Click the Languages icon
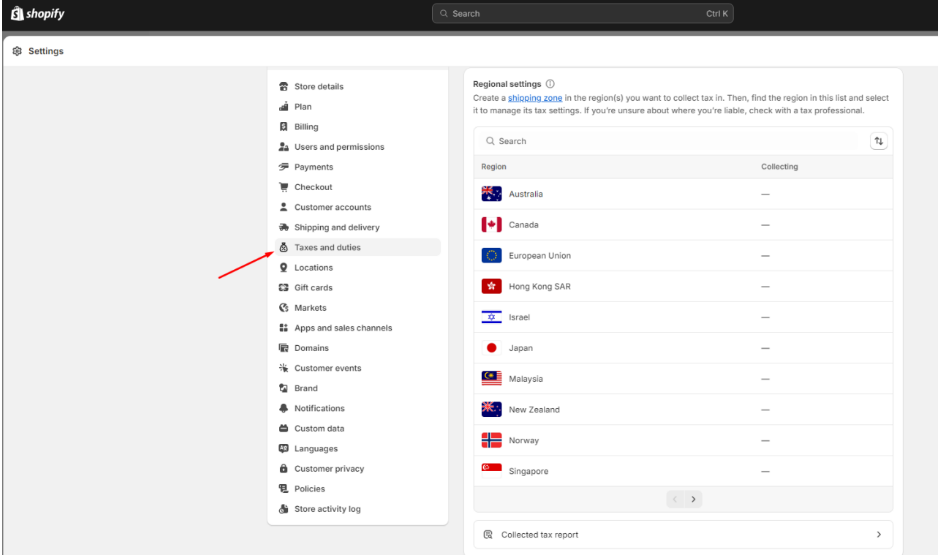 coord(284,449)
